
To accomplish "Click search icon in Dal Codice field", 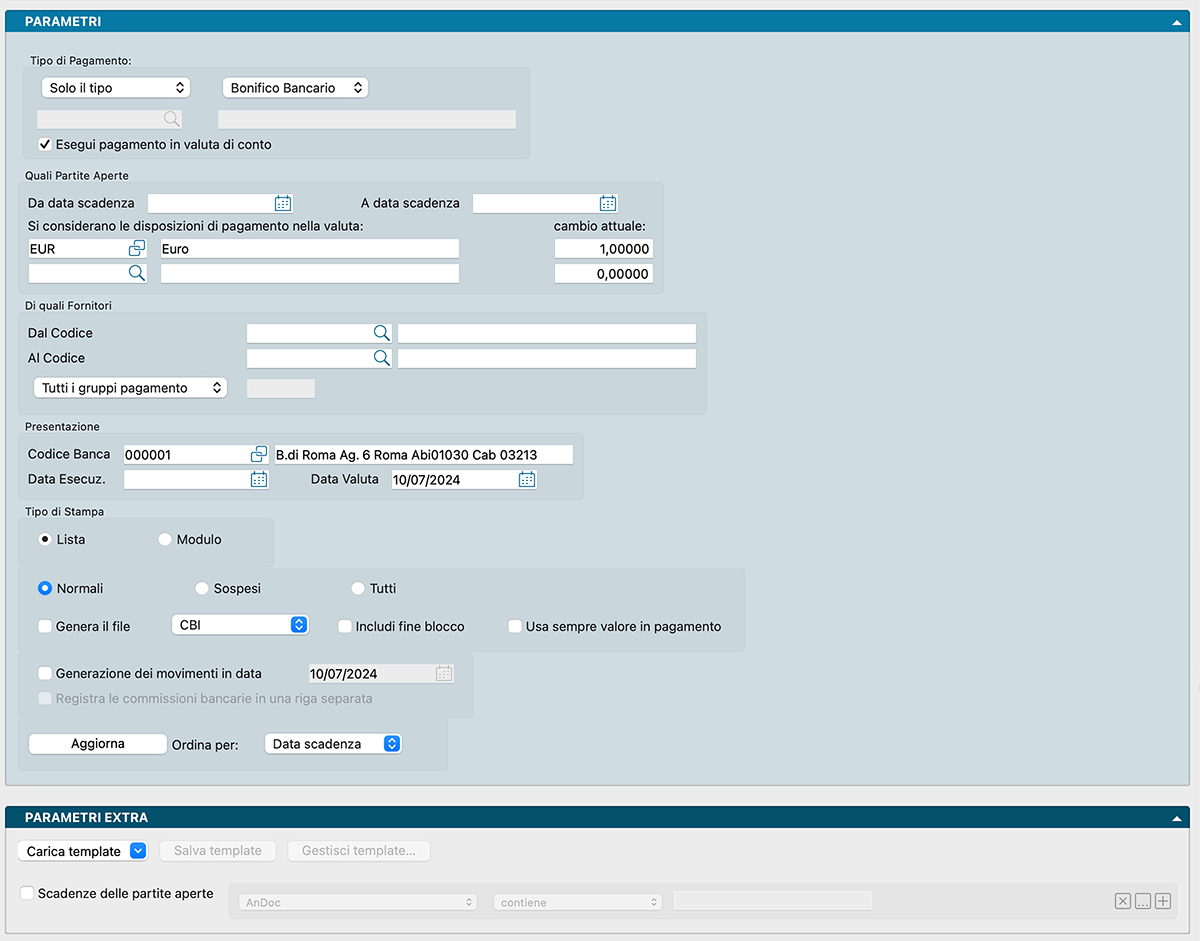I will coord(381,333).
